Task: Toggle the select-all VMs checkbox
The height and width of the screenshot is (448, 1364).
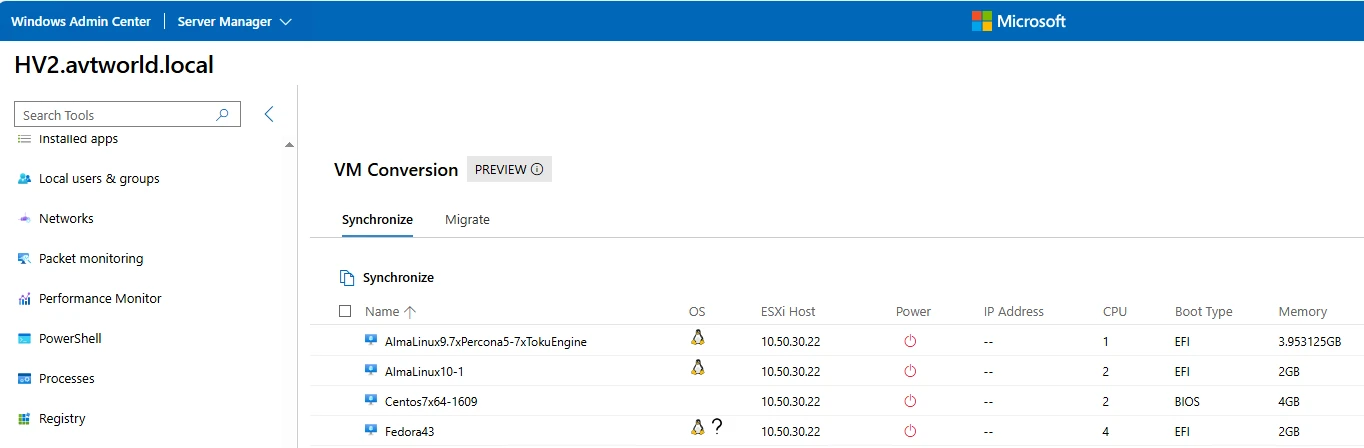Action: point(345,311)
